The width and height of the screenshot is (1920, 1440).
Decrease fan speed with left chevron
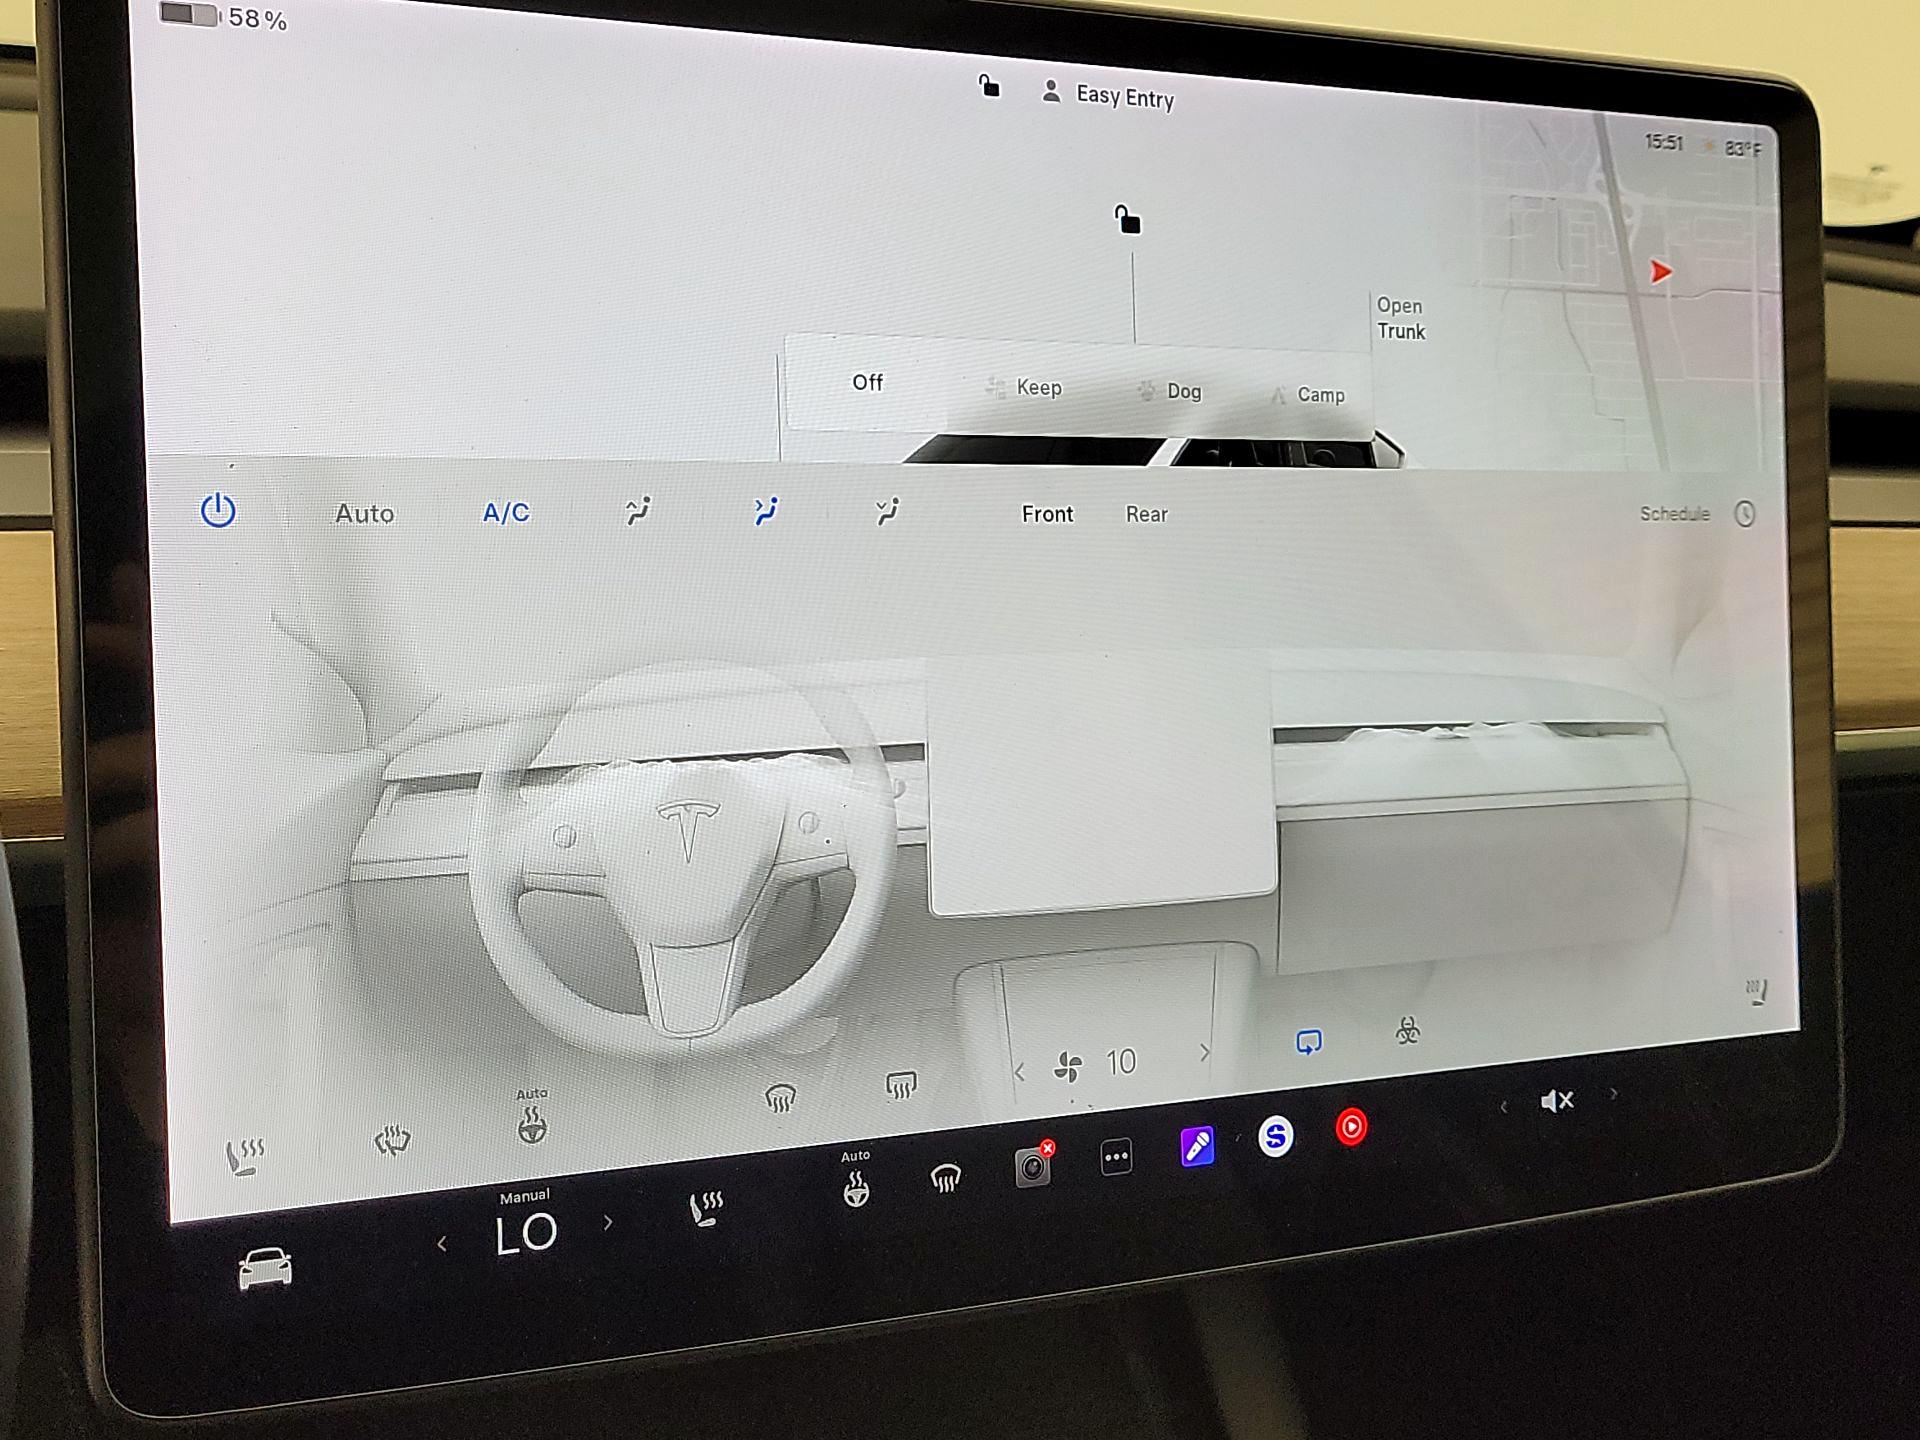[x=1019, y=1073]
